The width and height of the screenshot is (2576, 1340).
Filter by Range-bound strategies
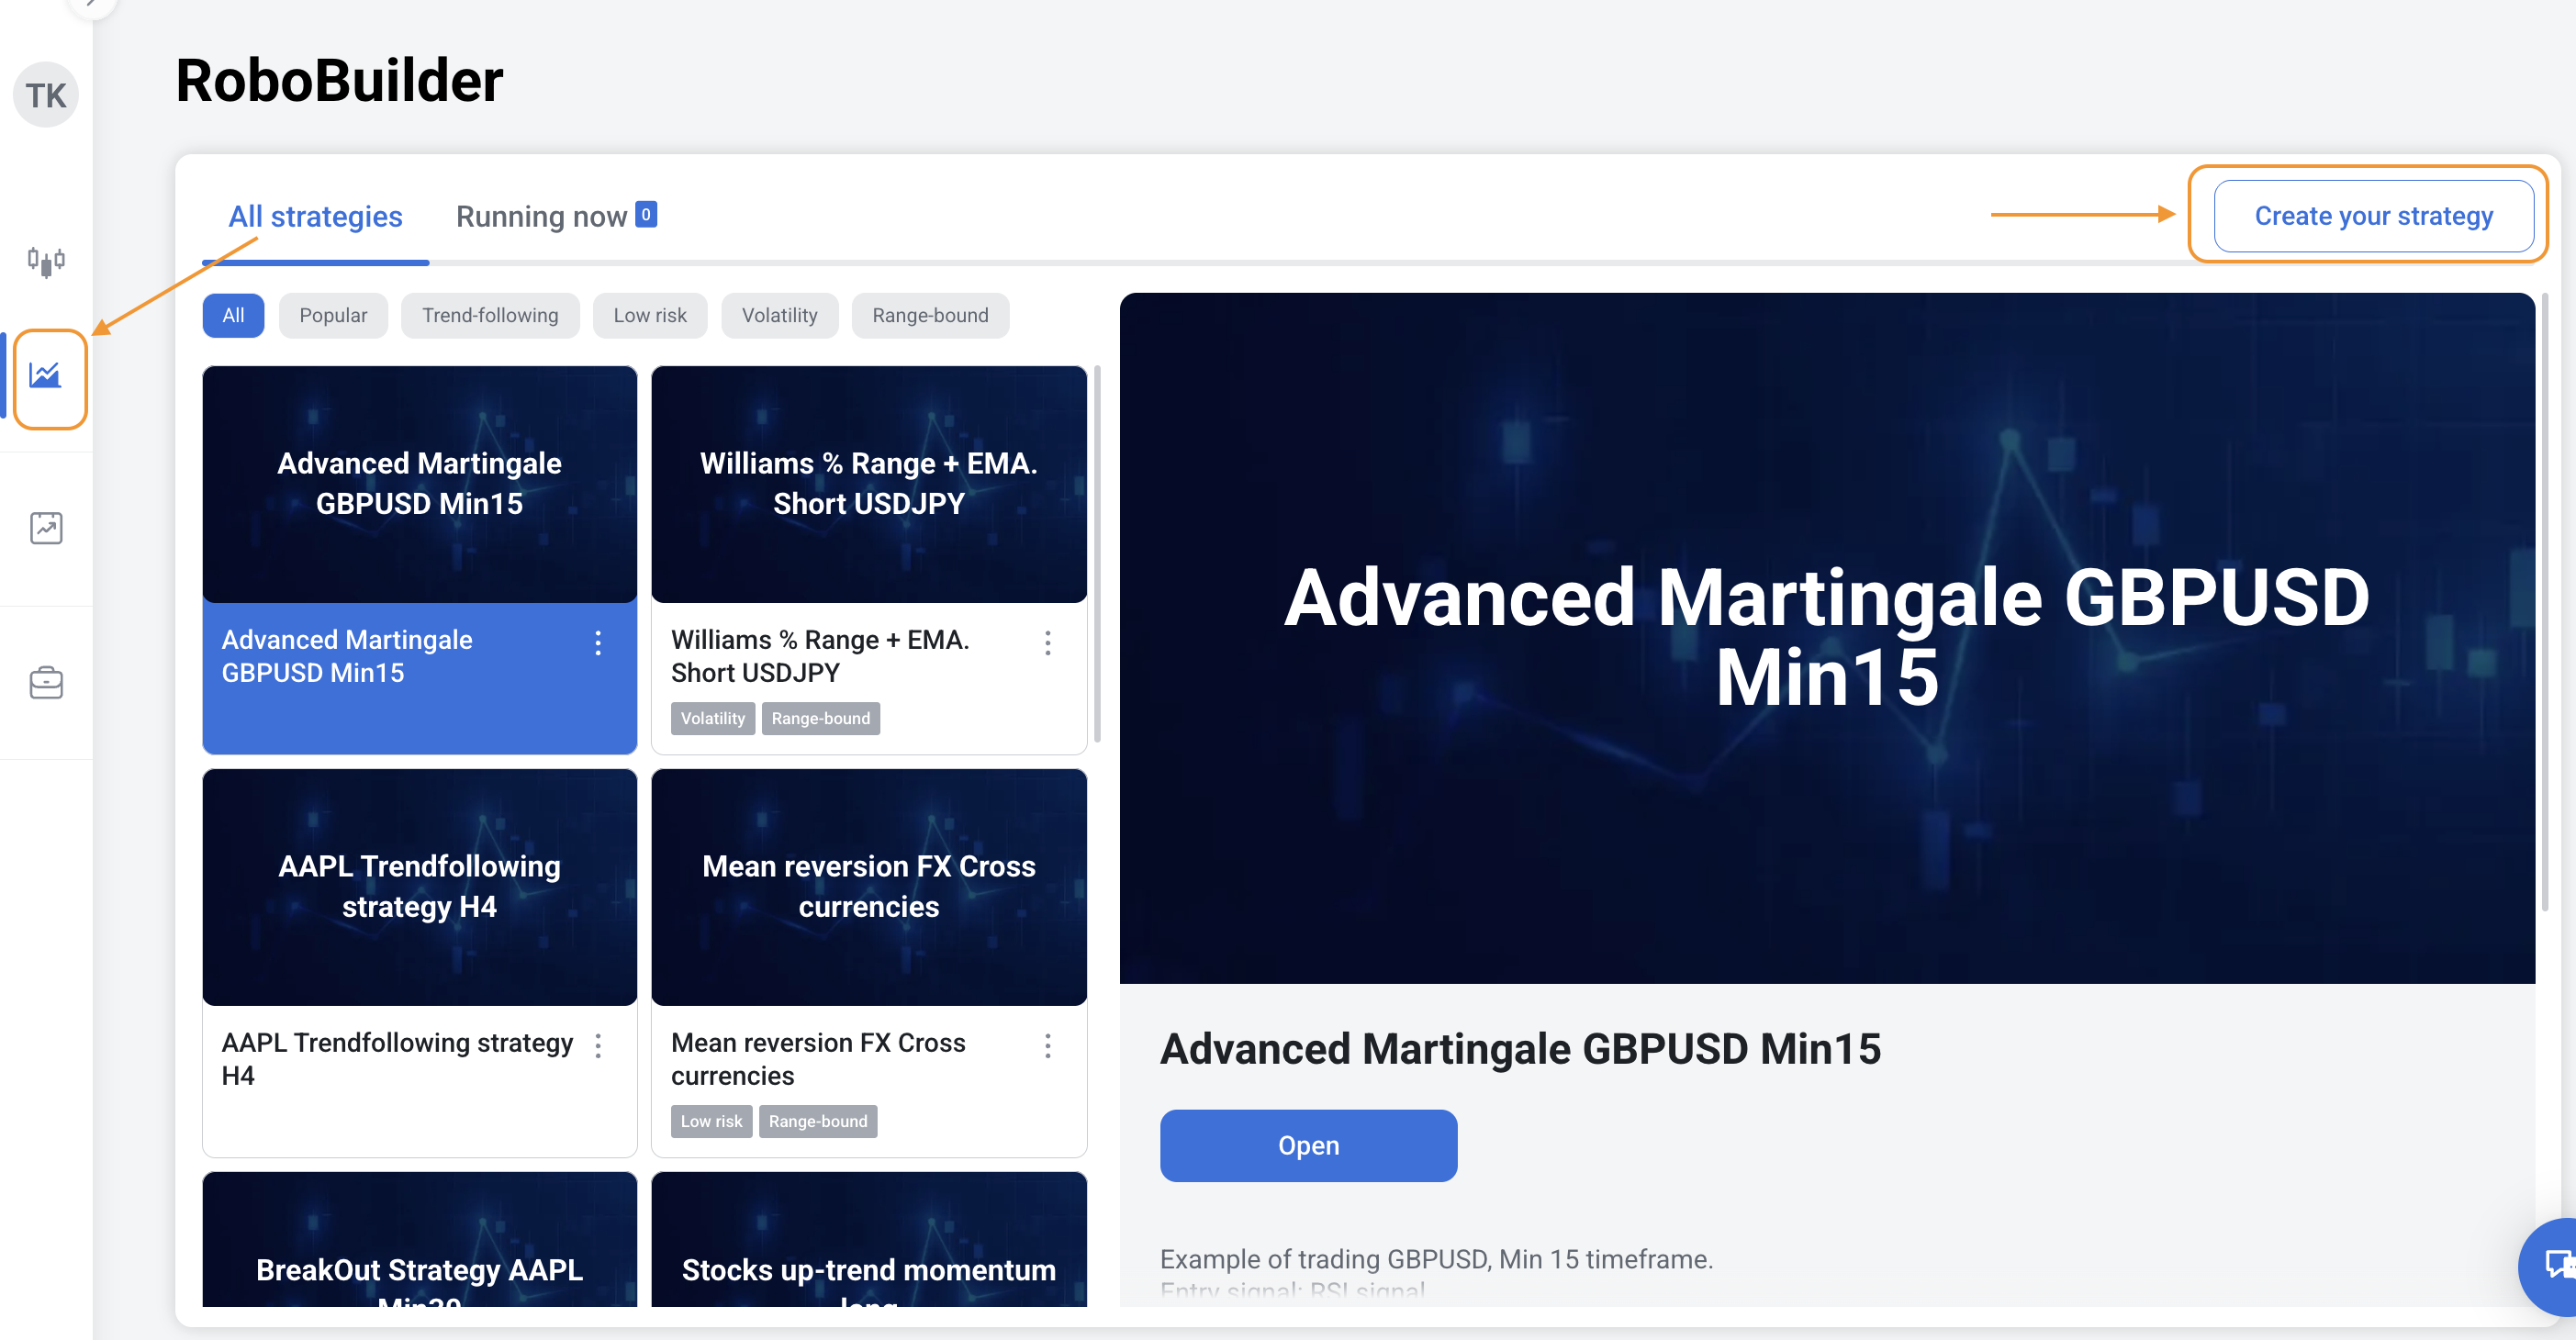click(930, 315)
